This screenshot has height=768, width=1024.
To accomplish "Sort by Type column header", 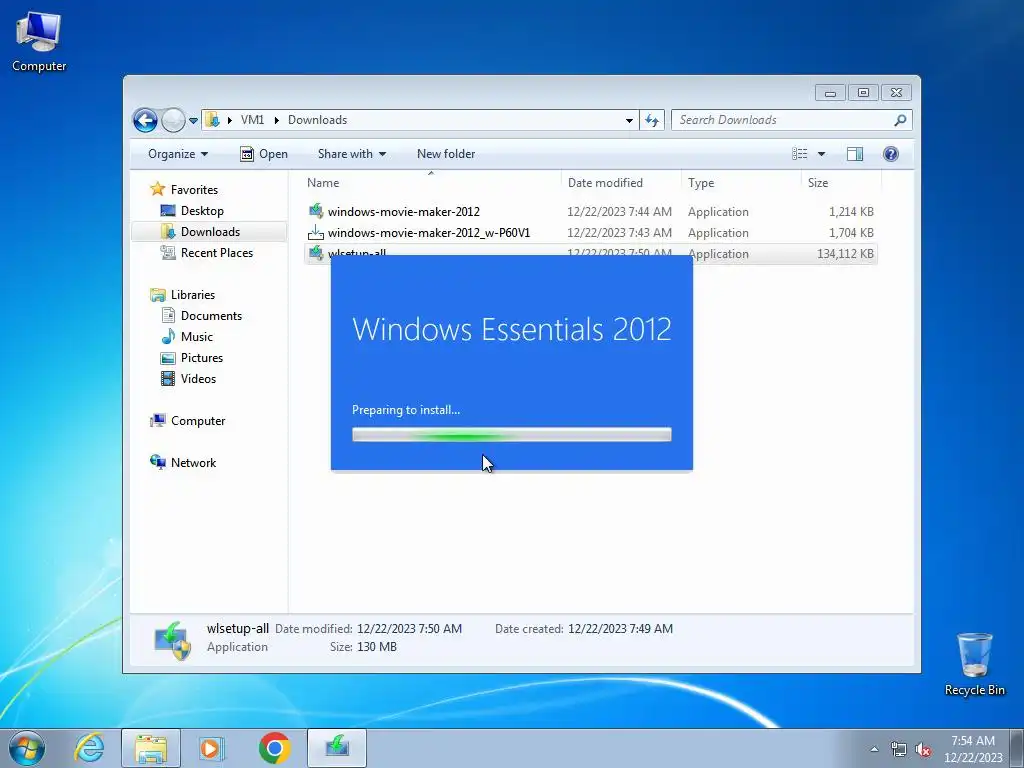I will coord(741,183).
